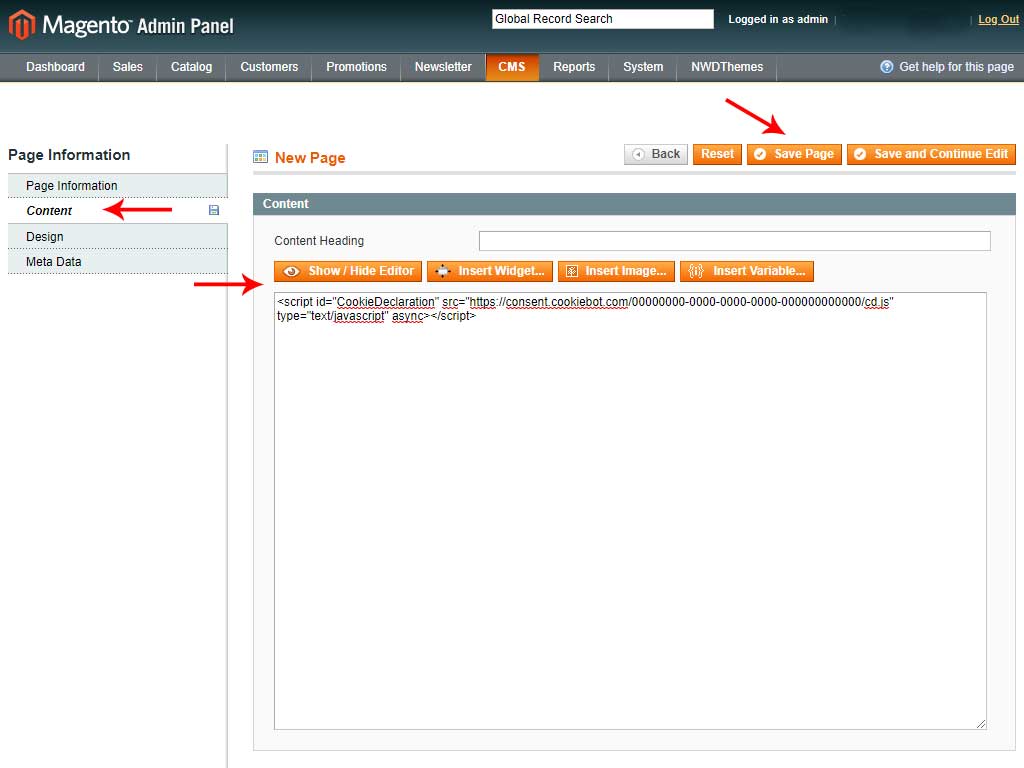Open the Customers menu
Viewport: 1024px width, 768px height.
click(269, 67)
